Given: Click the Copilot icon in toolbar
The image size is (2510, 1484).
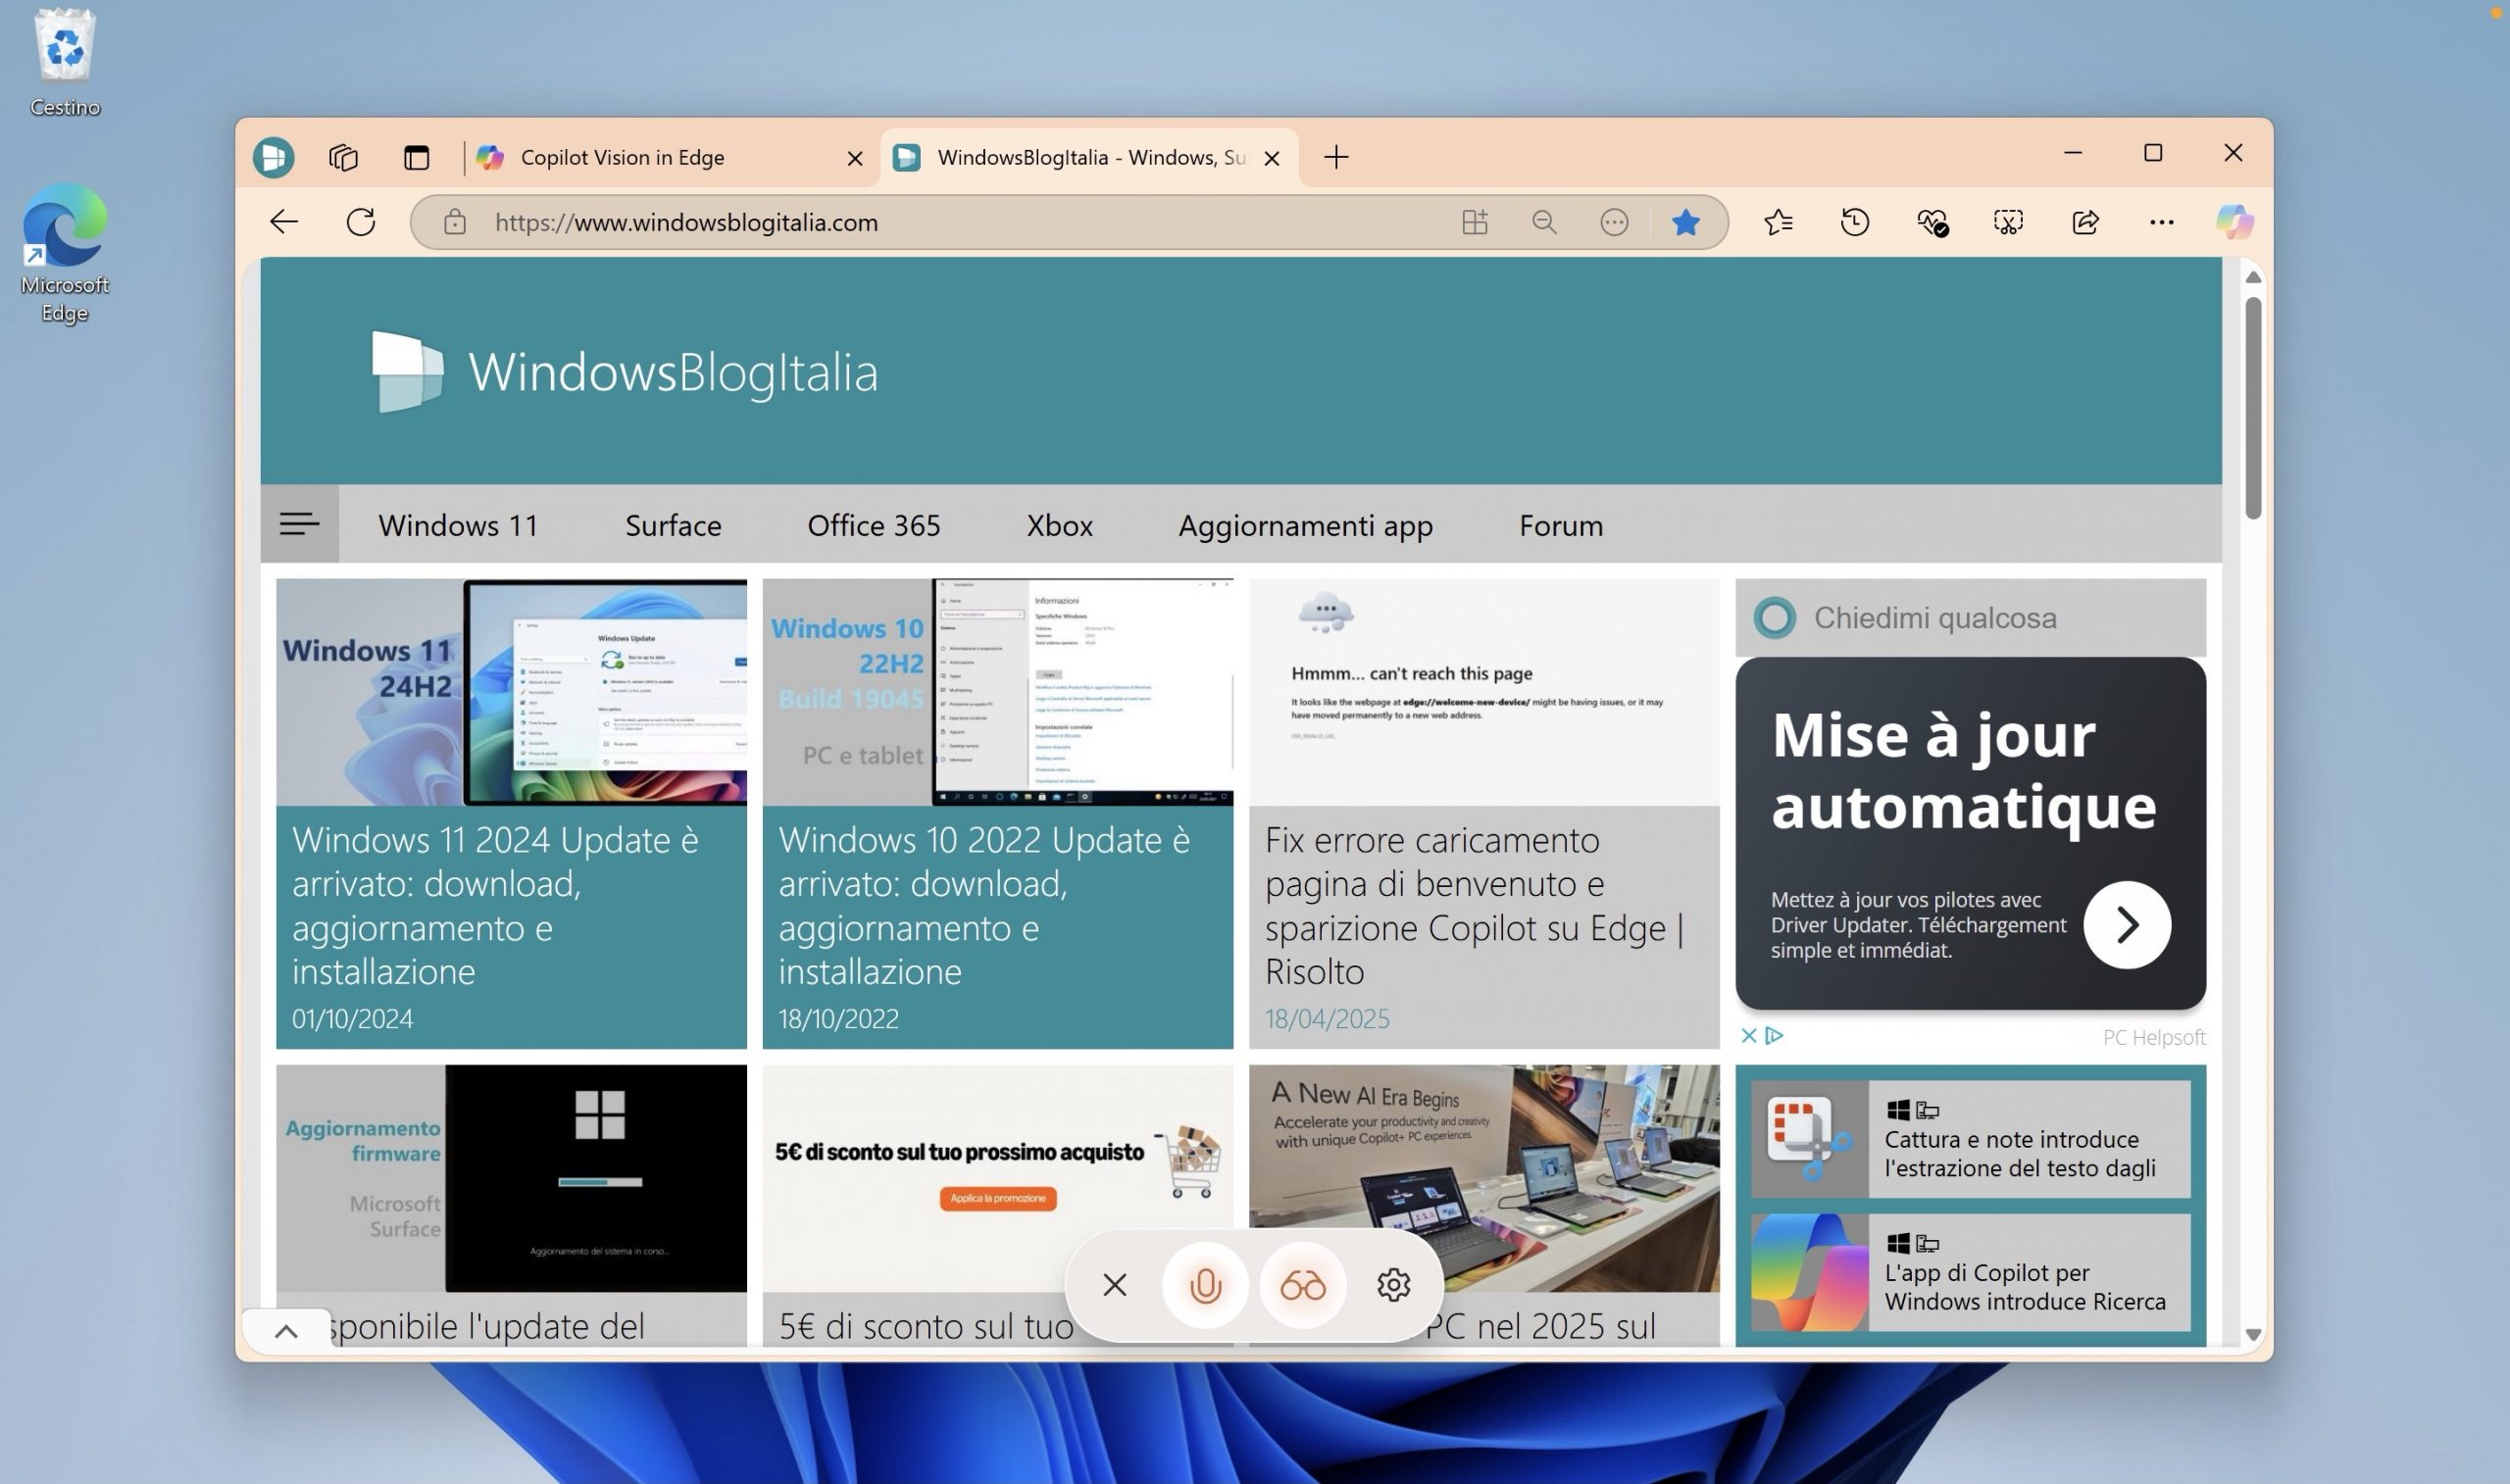Looking at the screenshot, I should coord(2234,222).
